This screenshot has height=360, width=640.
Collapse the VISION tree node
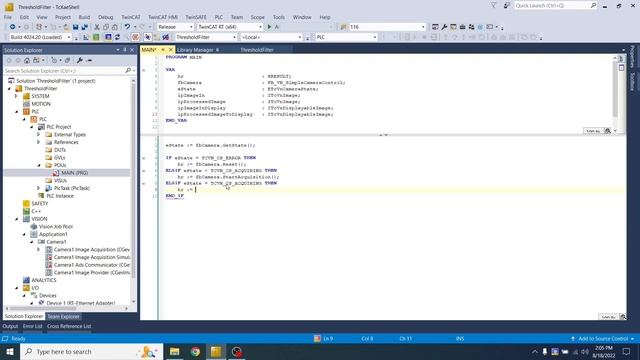point(16,219)
